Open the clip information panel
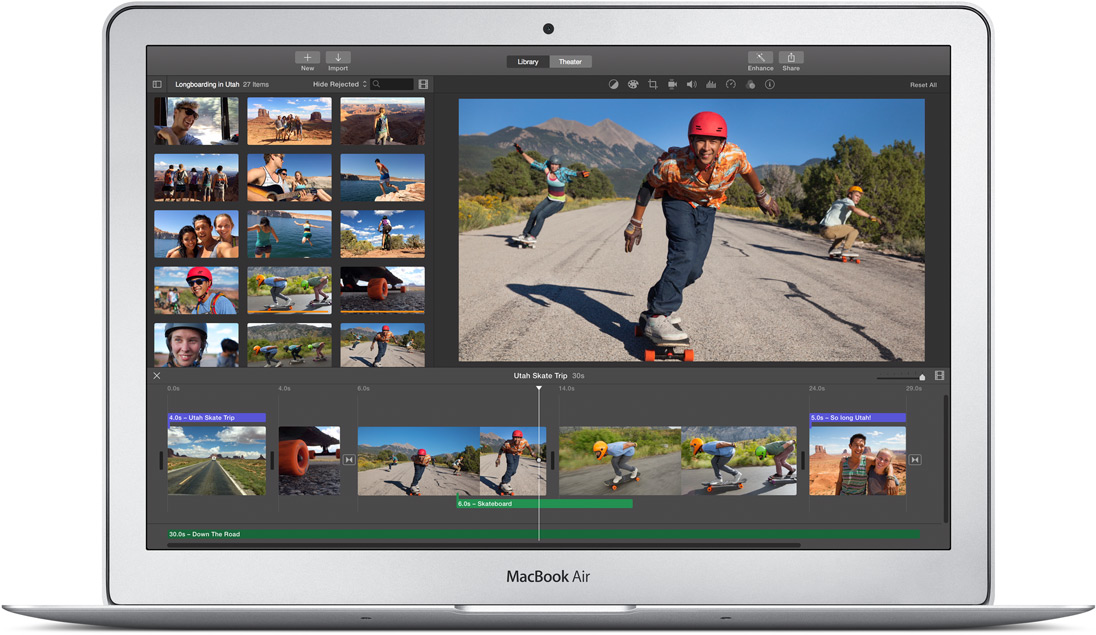 point(769,84)
